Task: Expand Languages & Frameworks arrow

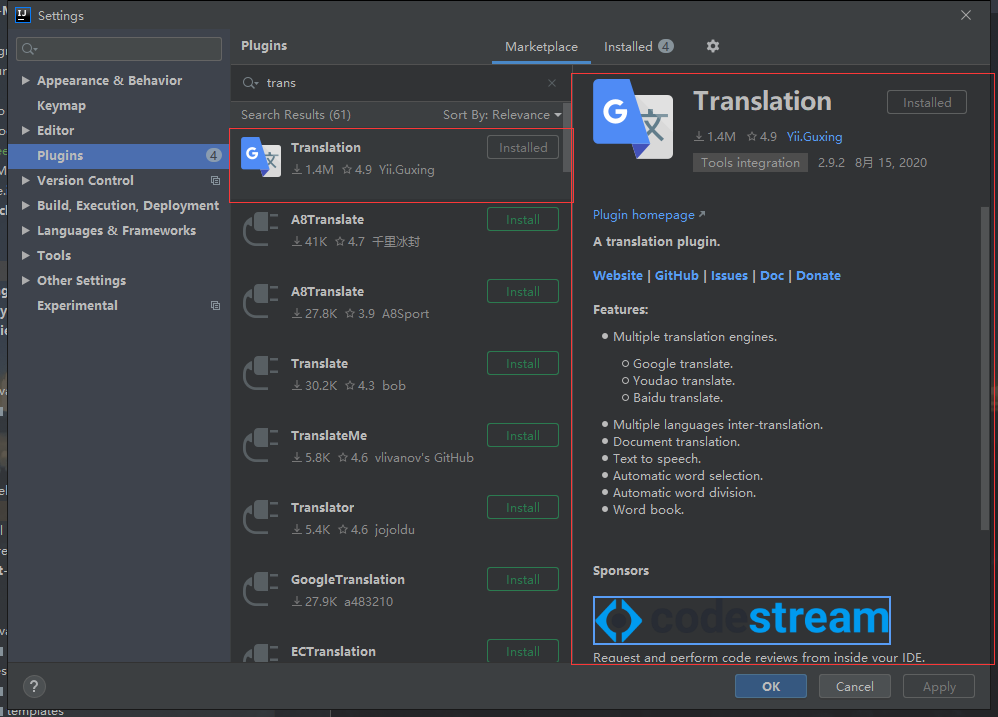Action: [25, 230]
